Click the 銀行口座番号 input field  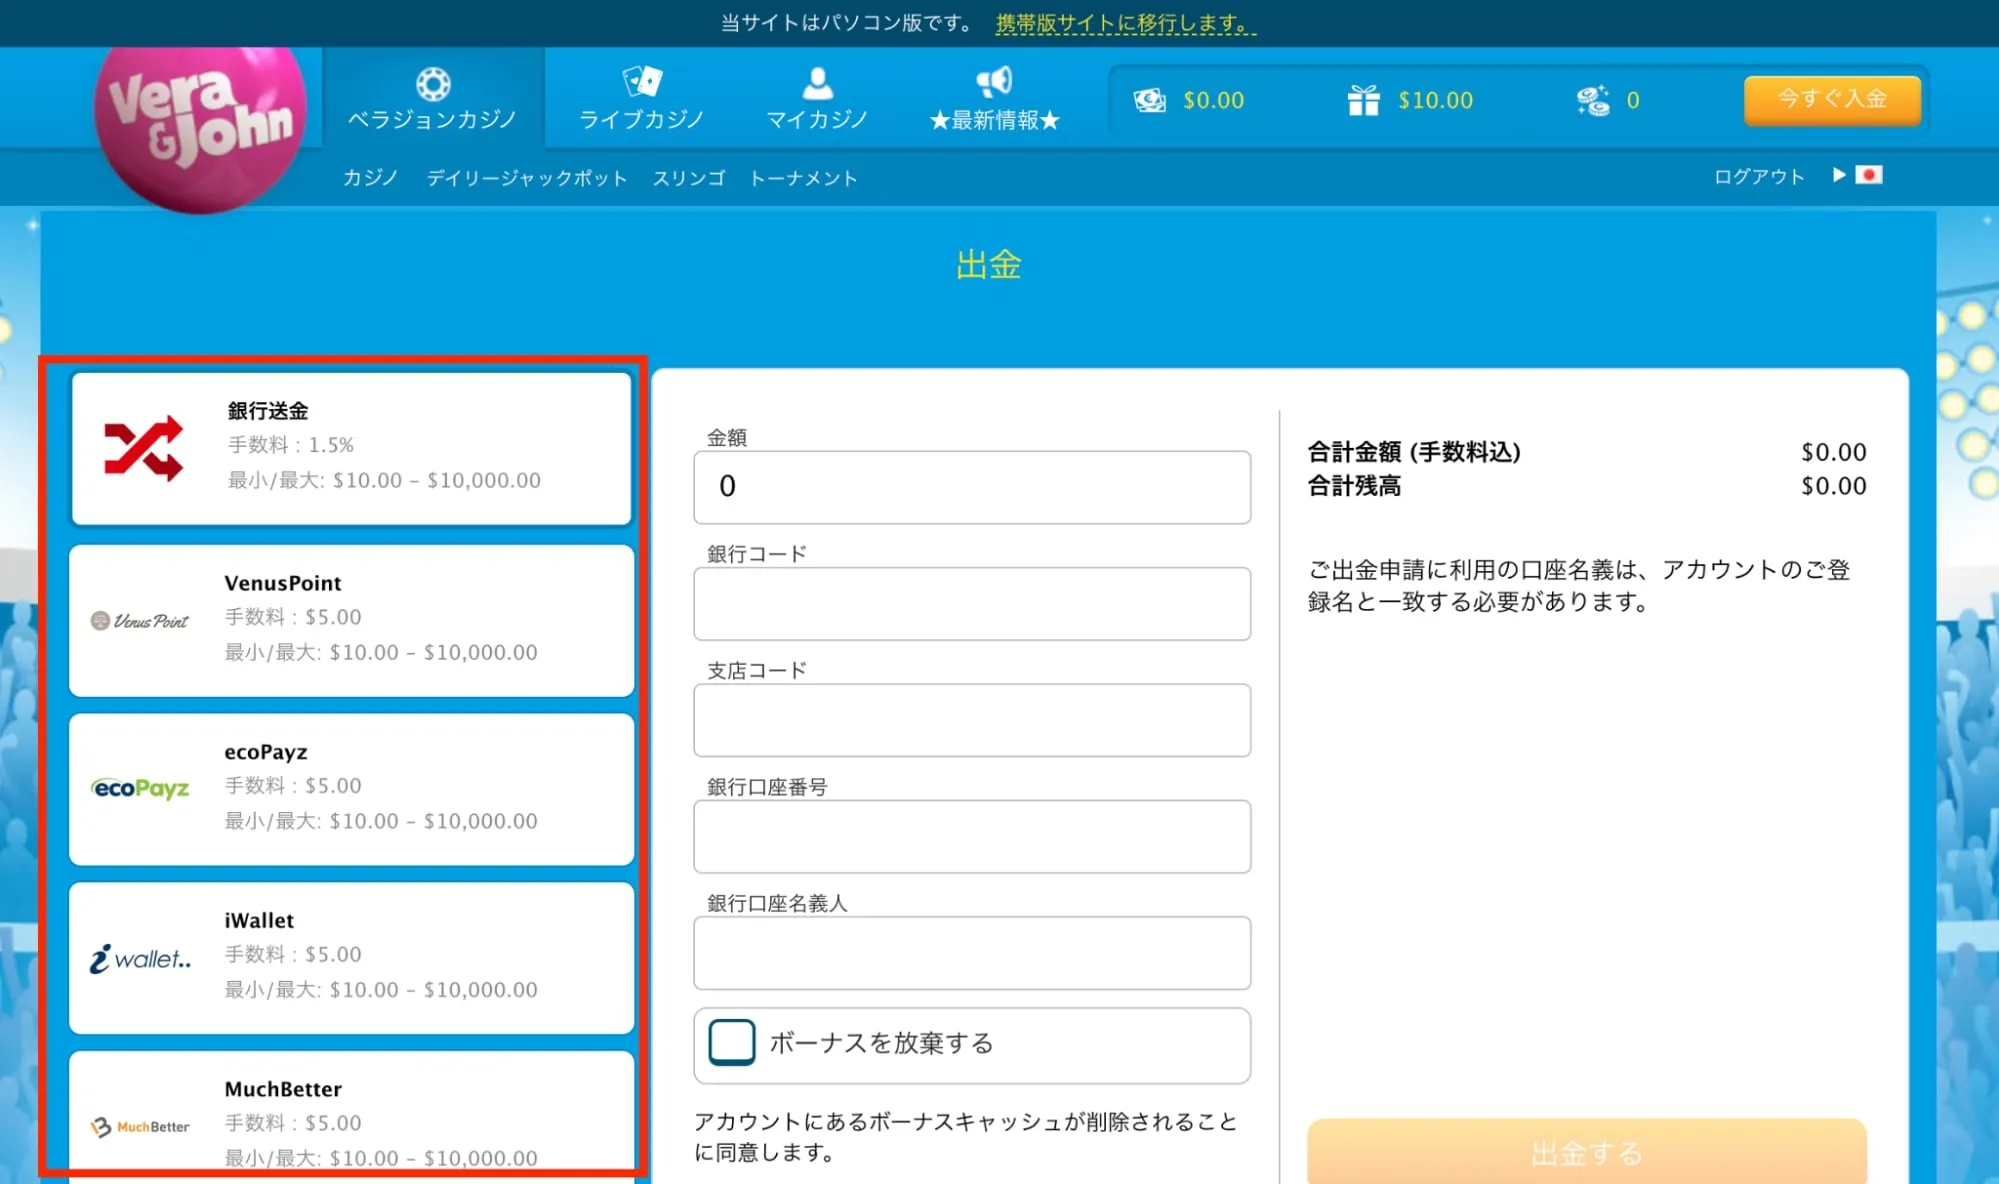point(972,836)
